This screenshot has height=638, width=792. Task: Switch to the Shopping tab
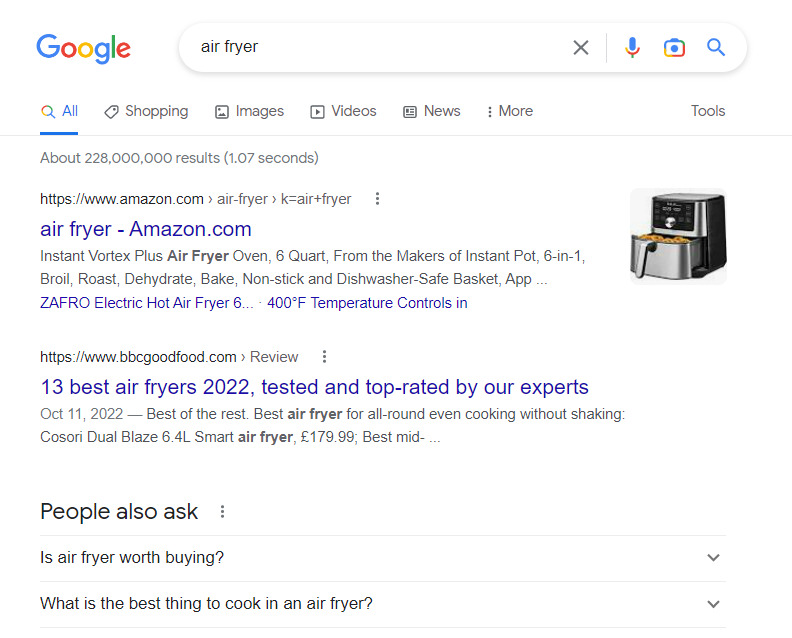tap(146, 111)
